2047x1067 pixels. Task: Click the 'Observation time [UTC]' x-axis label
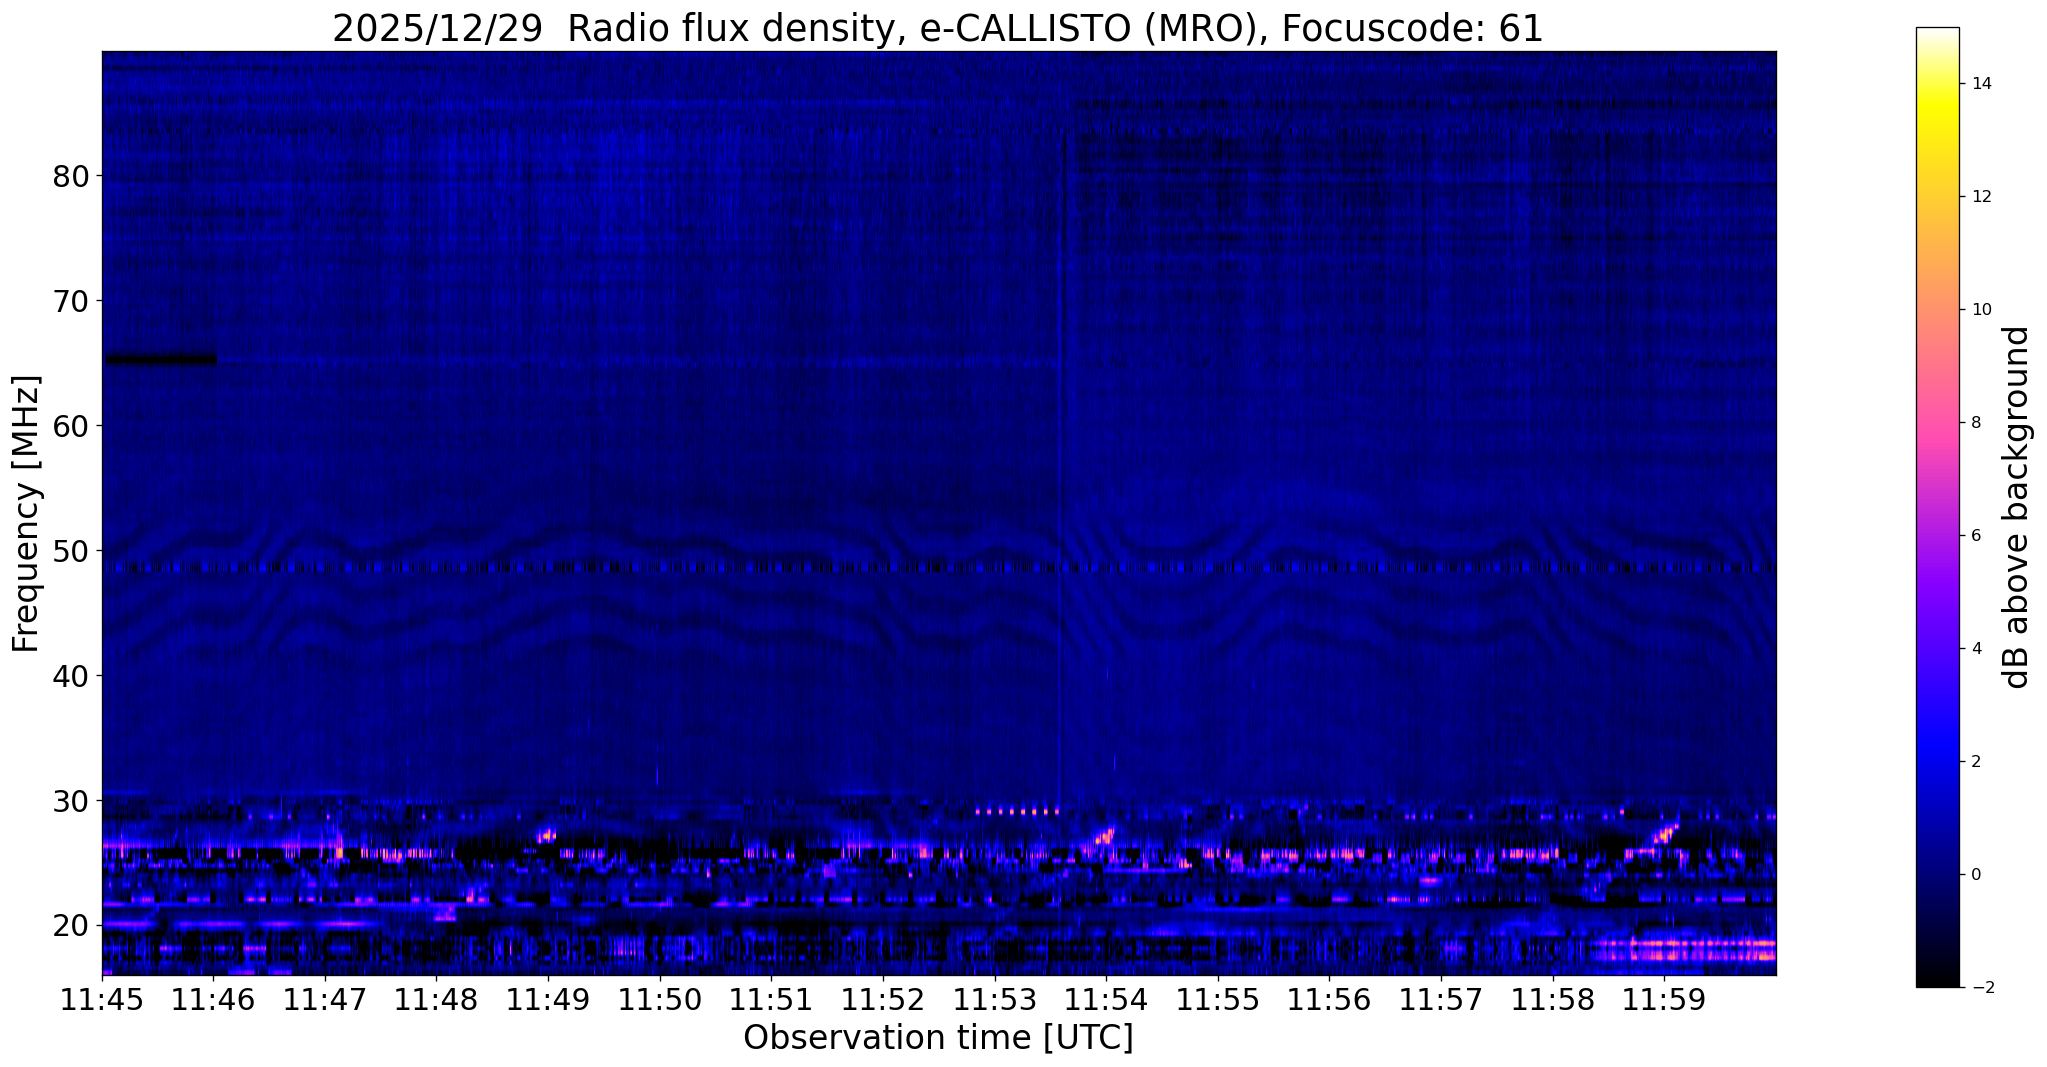pyautogui.click(x=938, y=1038)
